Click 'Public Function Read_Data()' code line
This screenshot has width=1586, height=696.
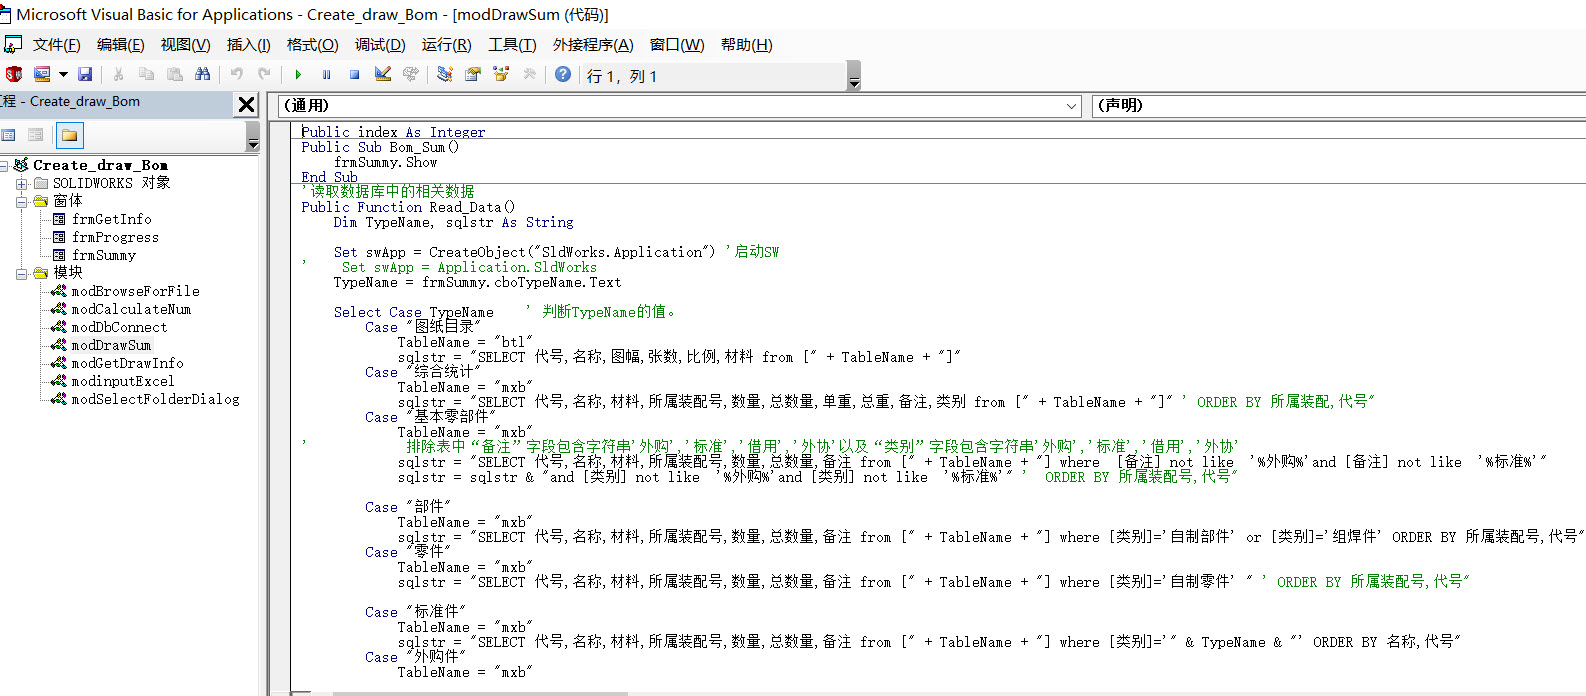(408, 207)
